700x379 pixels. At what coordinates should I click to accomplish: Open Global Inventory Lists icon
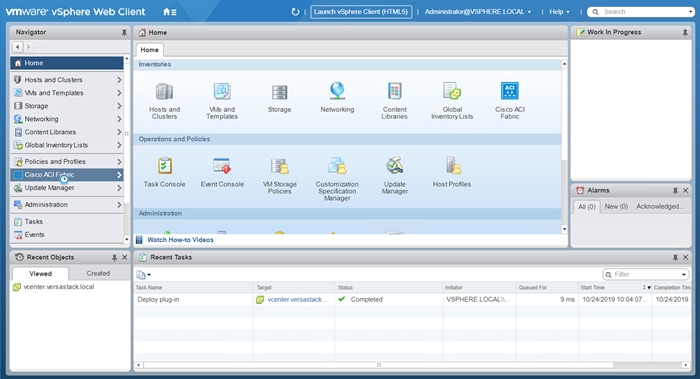(452, 91)
